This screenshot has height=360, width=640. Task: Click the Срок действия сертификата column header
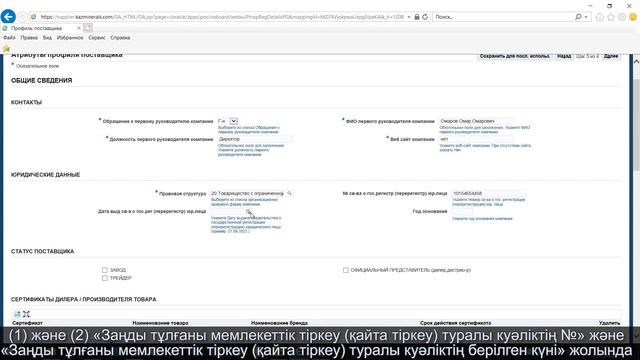456,323
